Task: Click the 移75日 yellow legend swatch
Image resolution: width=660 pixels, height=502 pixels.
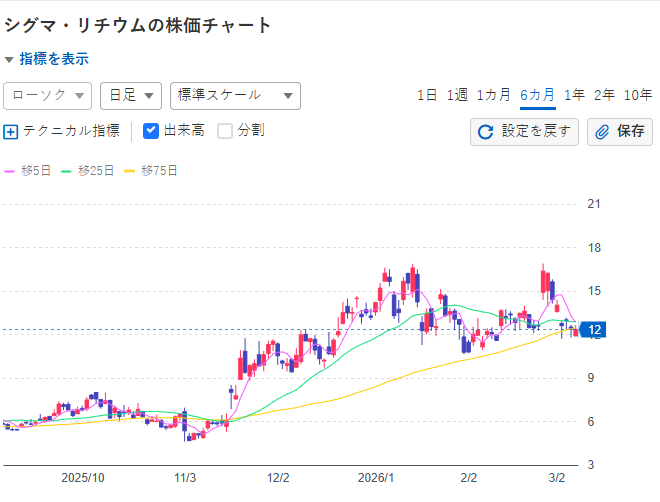Action: (x=130, y=171)
